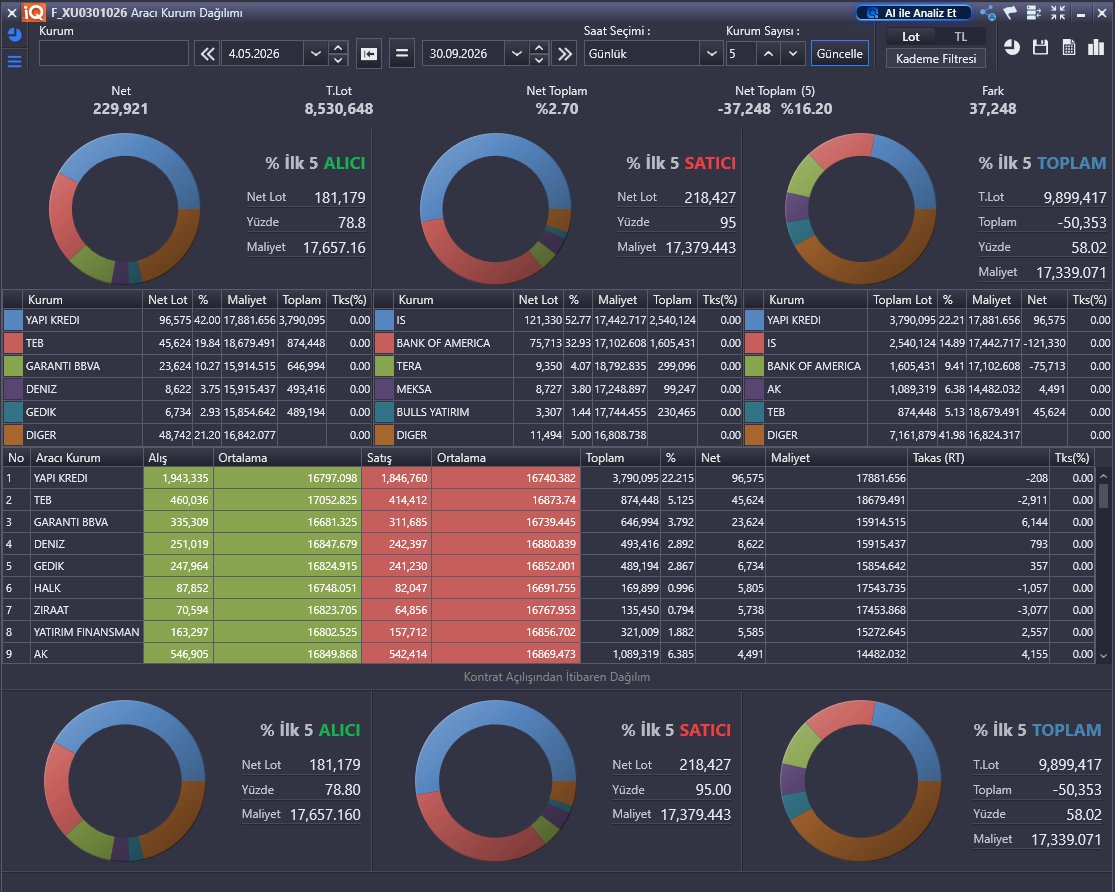1115x892 pixels.
Task: Jump start date back with double-left arrows
Action: point(208,53)
